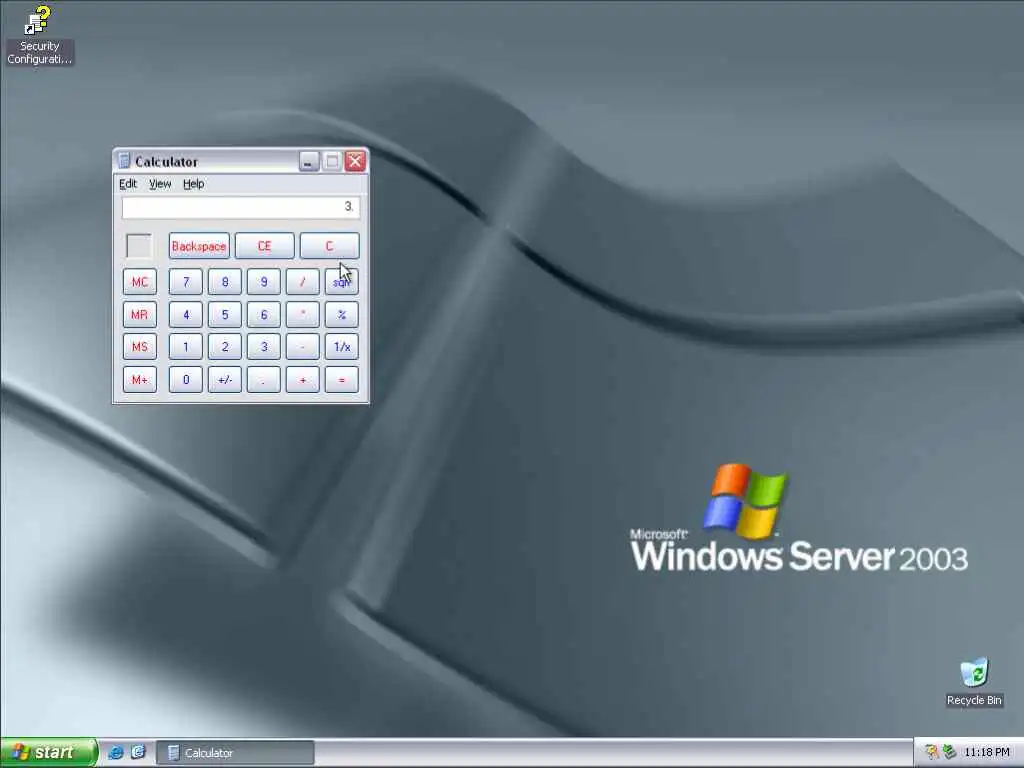Screen dimensions: 1024x768
Task: Click the equals = button
Action: pyautogui.click(x=342, y=379)
